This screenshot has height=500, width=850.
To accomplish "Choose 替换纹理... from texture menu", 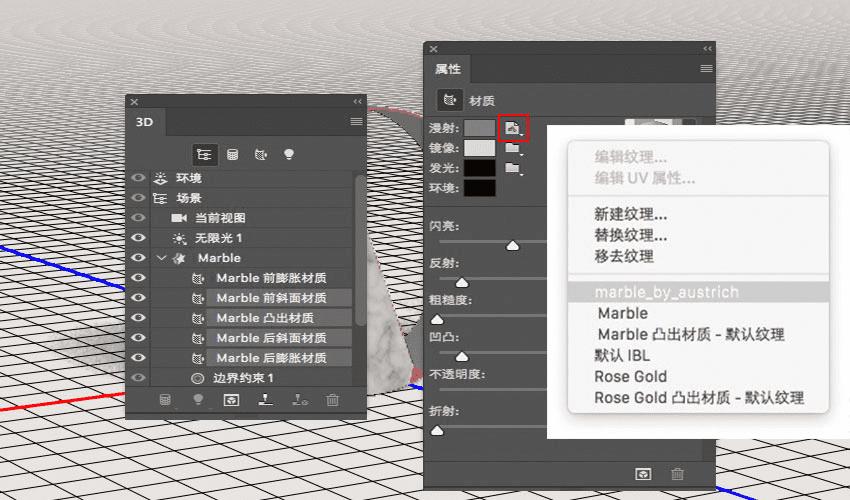I will click(x=631, y=235).
